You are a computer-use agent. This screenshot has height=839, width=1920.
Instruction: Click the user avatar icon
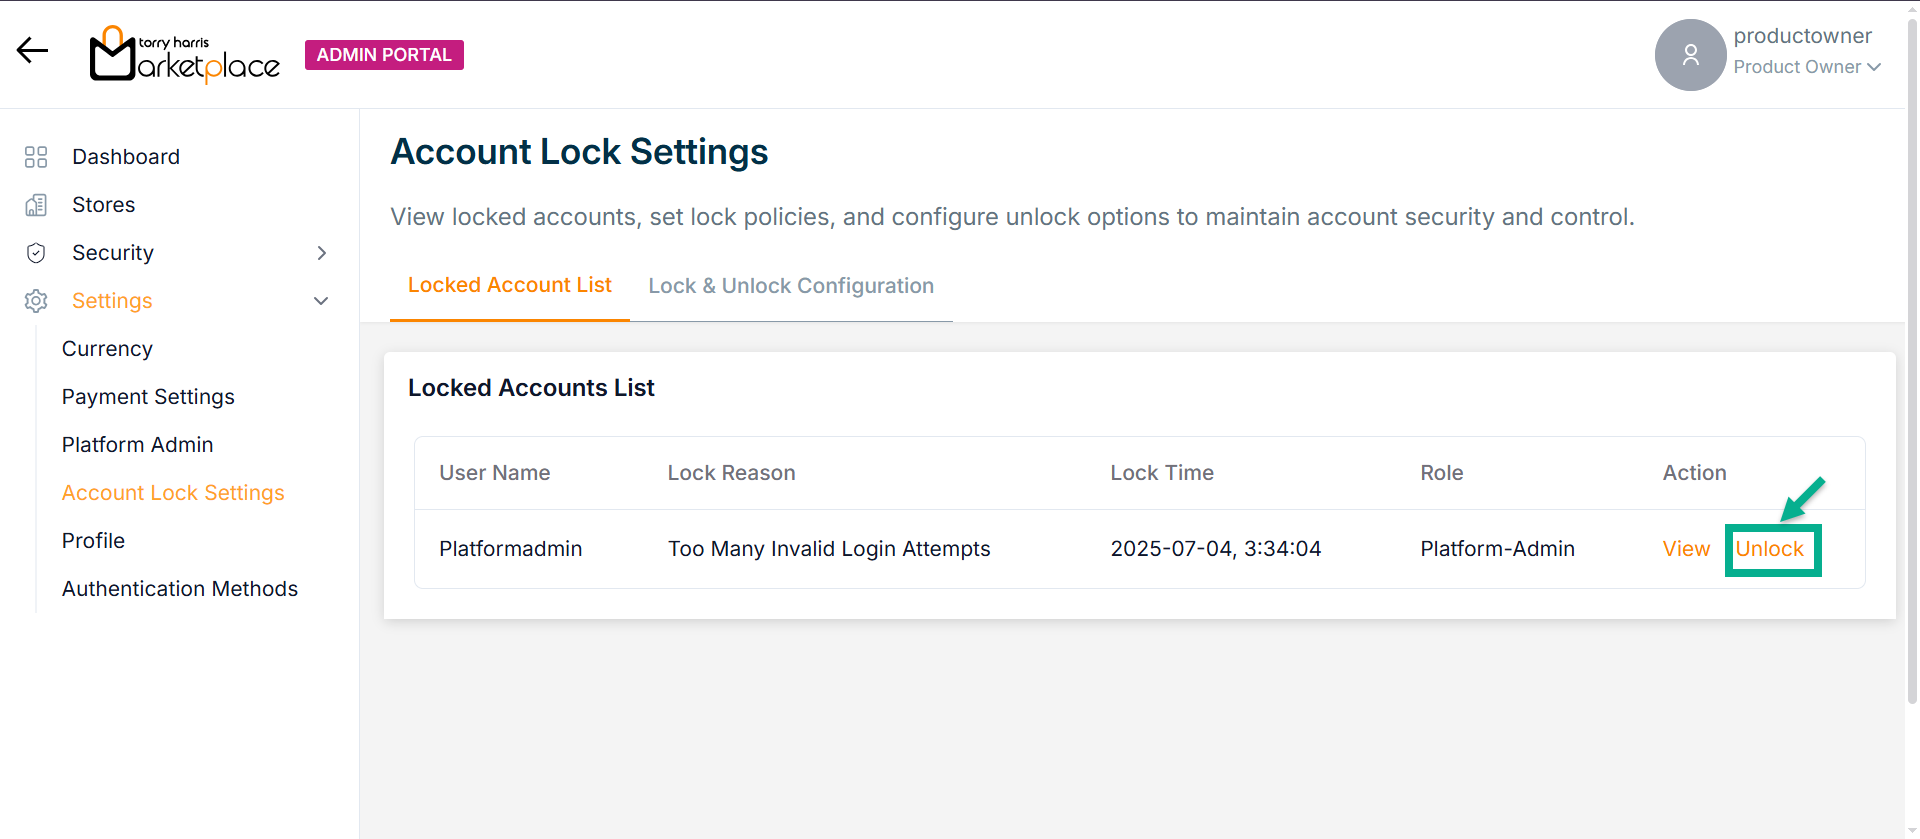1690,55
